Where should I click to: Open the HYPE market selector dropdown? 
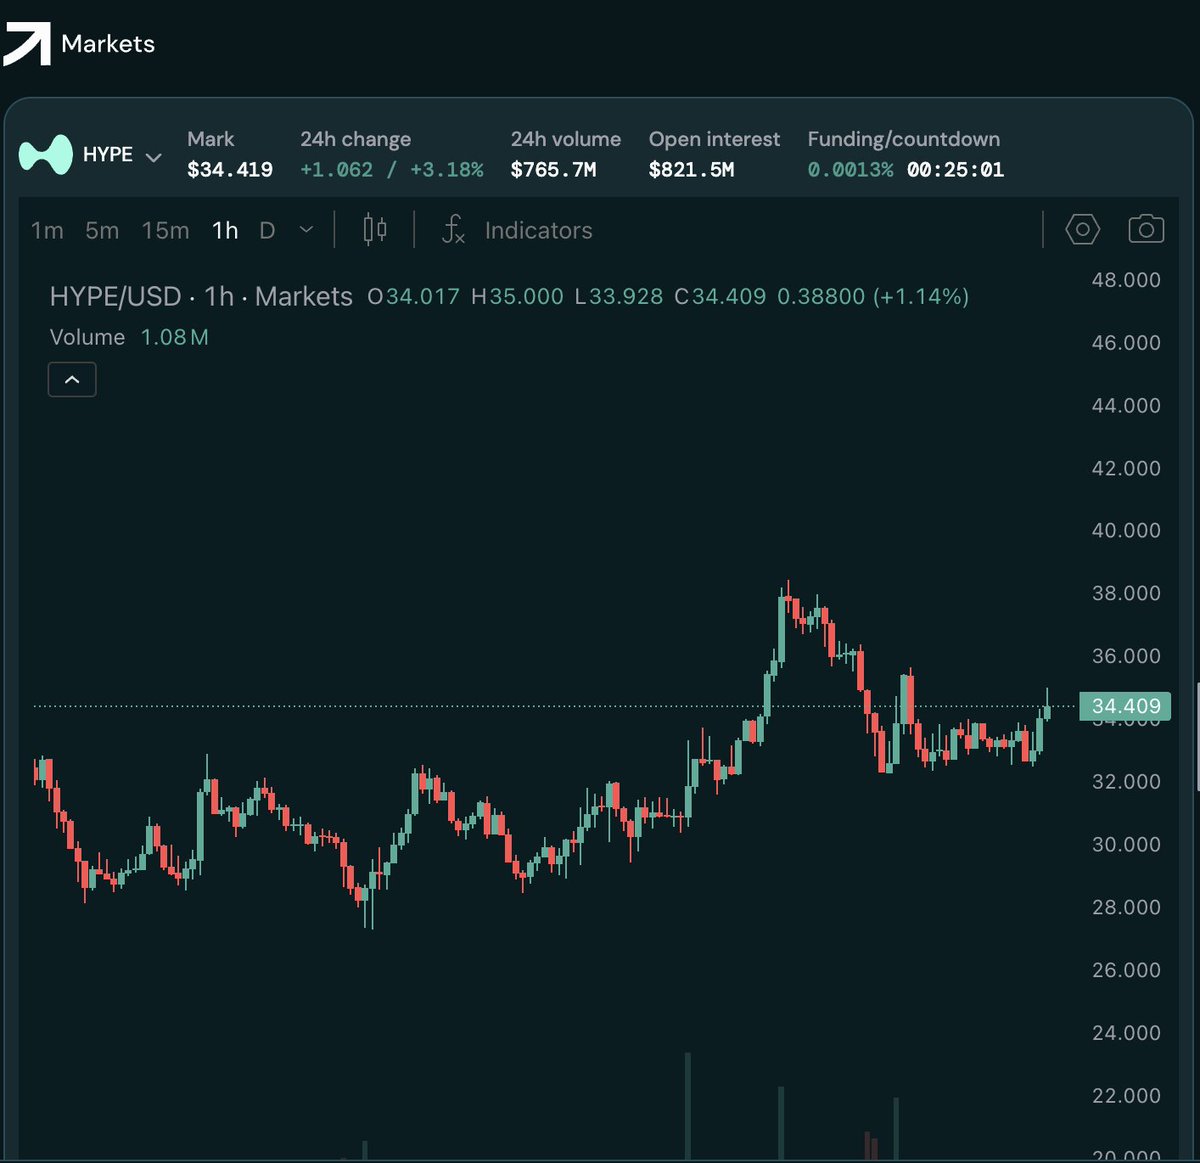[153, 157]
